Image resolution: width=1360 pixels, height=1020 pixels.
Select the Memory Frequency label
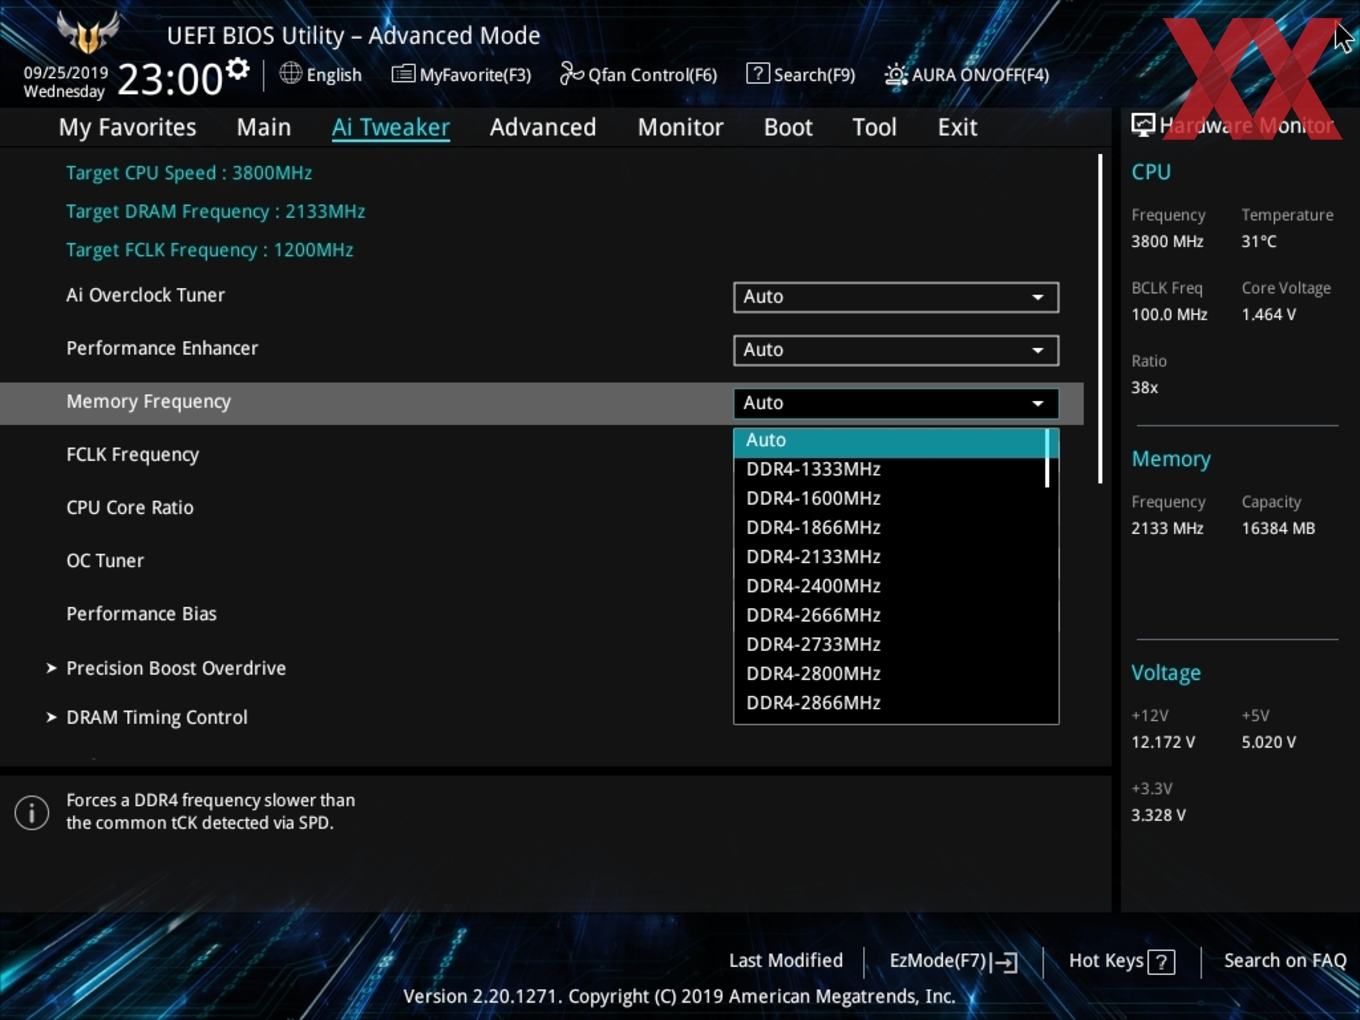[x=148, y=402]
